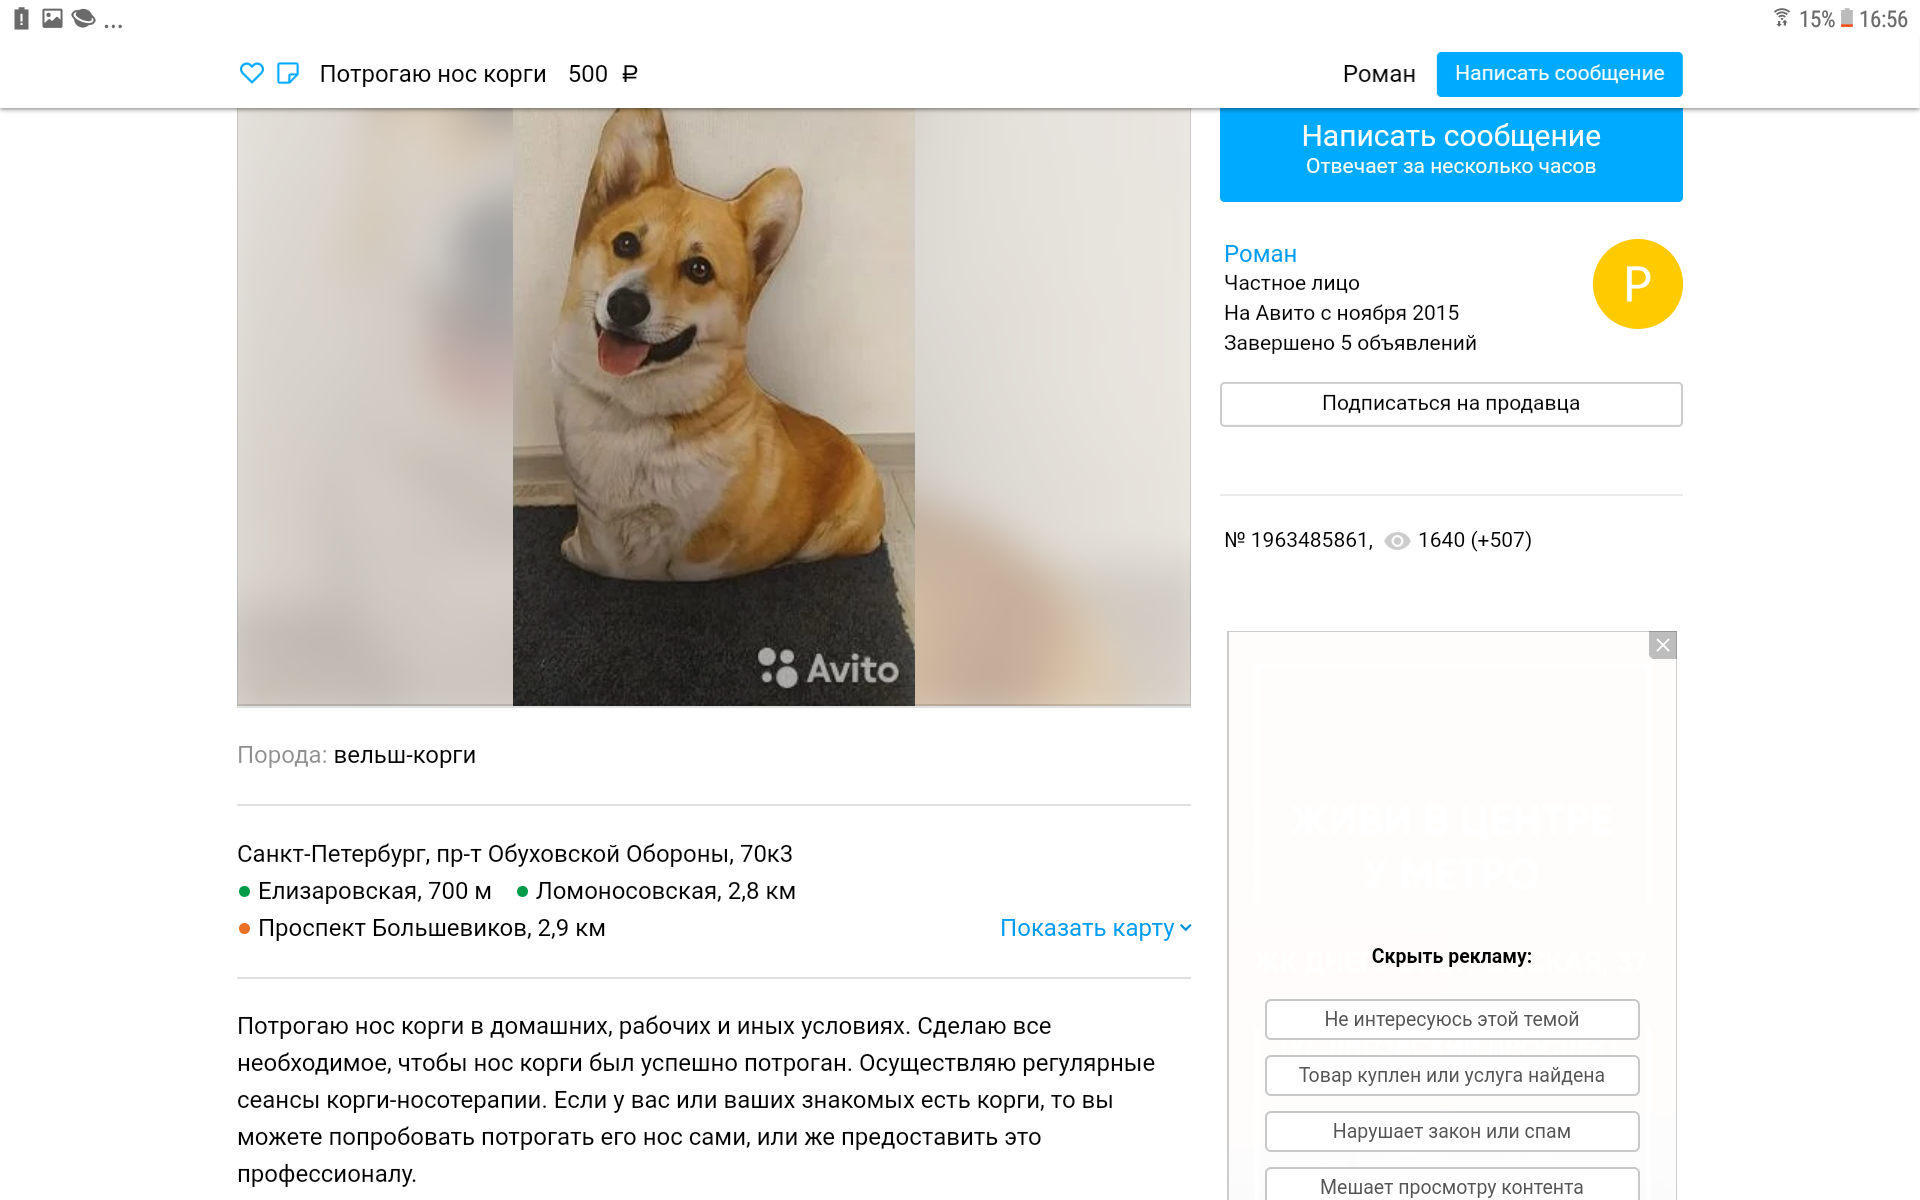Image resolution: width=1920 pixels, height=1200 pixels.
Task: Add listing to favorites with heart icon
Action: click(x=252, y=73)
